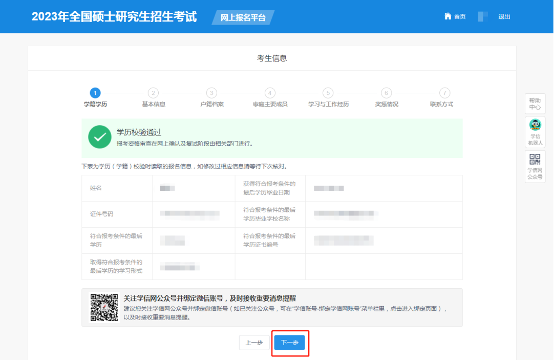Select step 3 户籍档案

212,98
